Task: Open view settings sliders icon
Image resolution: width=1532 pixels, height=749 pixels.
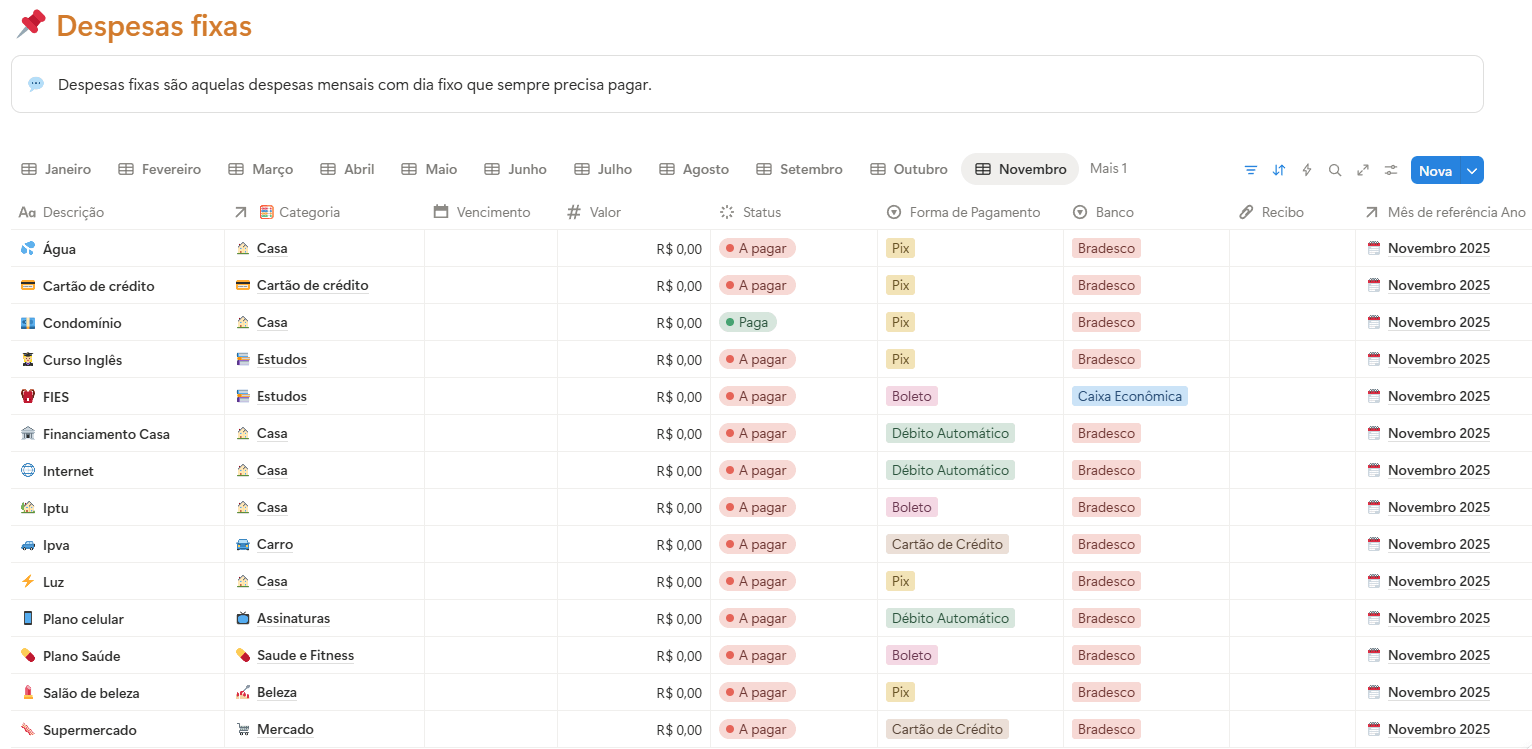Action: (1390, 170)
